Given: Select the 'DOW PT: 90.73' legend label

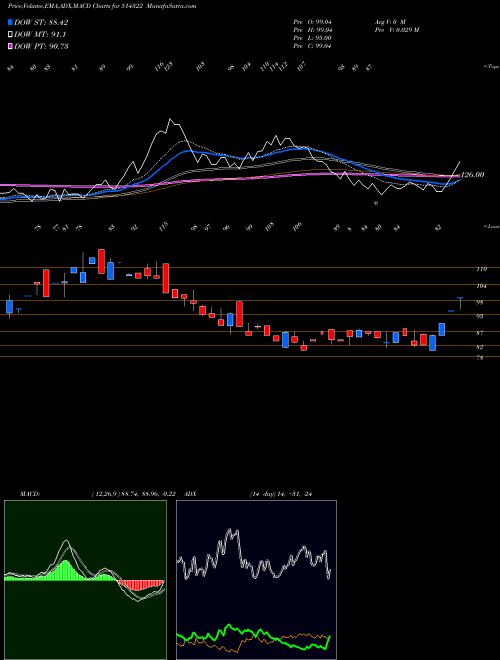Looking at the screenshot, I should coord(41,46).
